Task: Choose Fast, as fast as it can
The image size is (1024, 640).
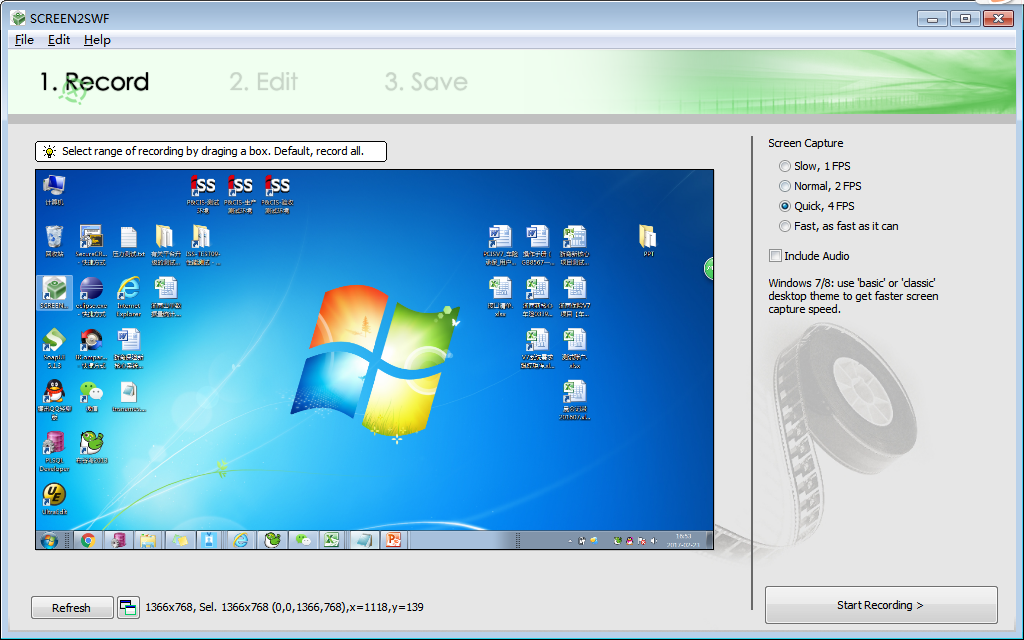Action: pyautogui.click(x=839, y=226)
